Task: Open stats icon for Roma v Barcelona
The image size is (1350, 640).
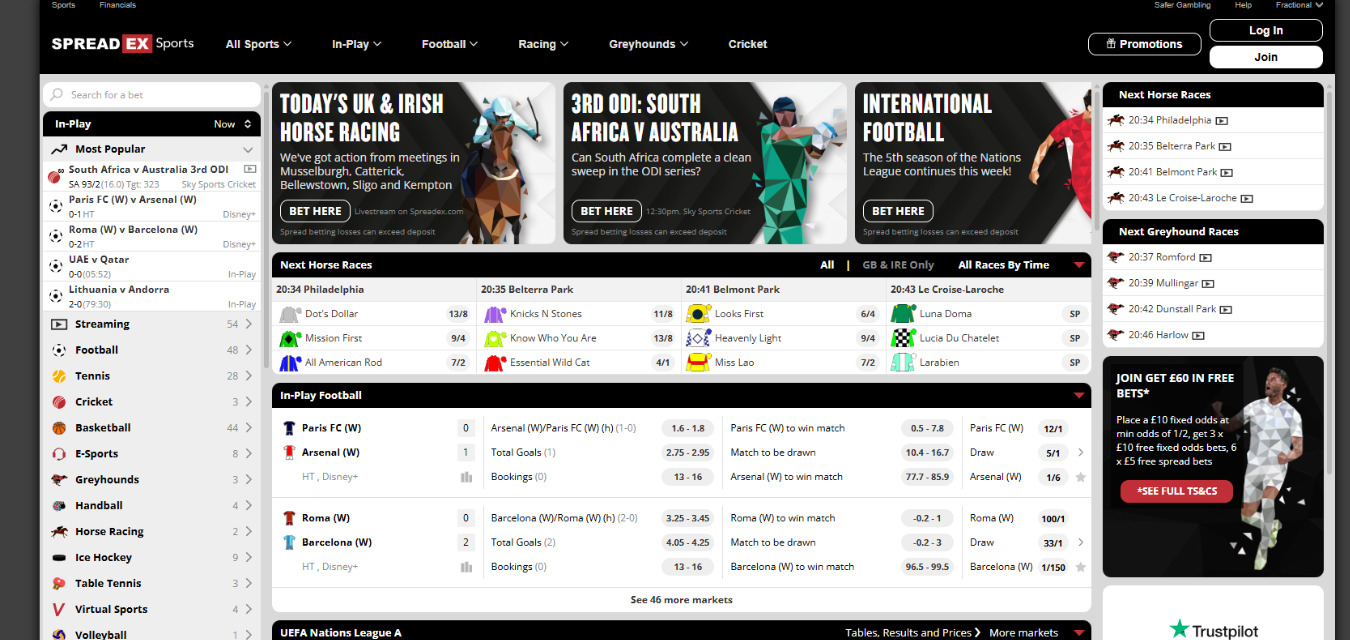Action: point(466,567)
